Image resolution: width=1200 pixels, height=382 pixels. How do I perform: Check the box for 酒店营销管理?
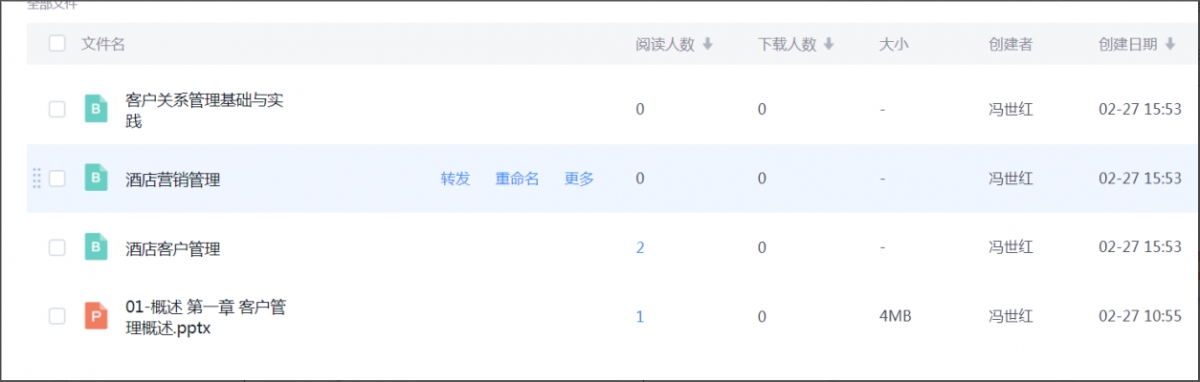[x=57, y=178]
